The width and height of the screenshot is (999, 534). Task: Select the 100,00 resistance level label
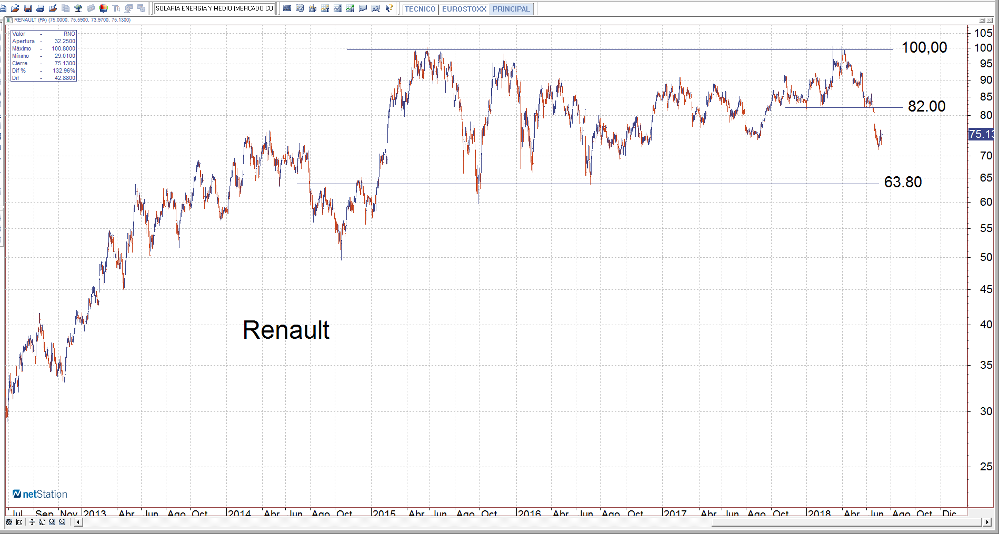[923, 48]
